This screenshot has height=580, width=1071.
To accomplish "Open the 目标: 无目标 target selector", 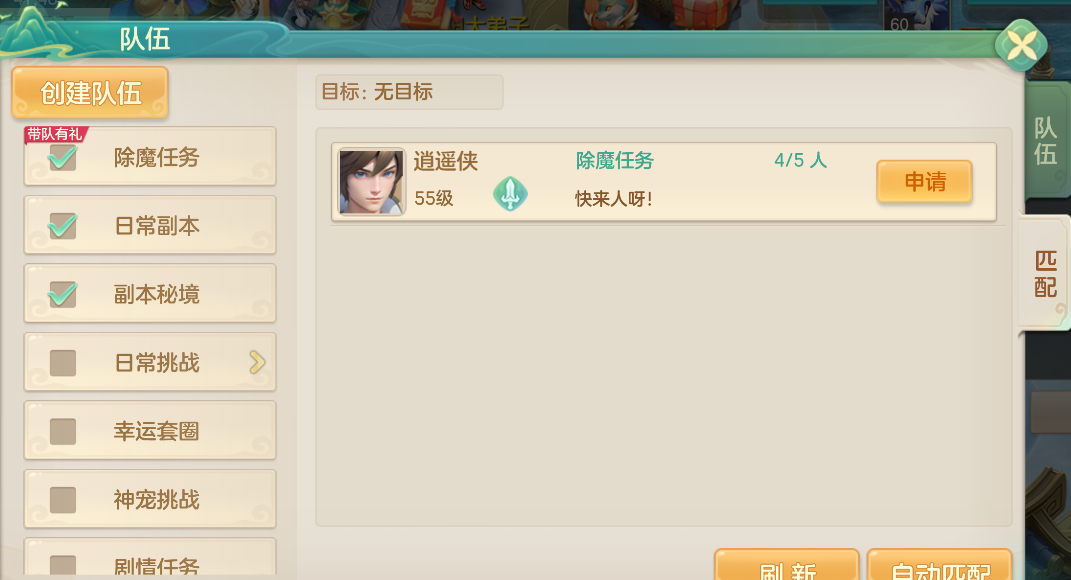I will [409, 92].
